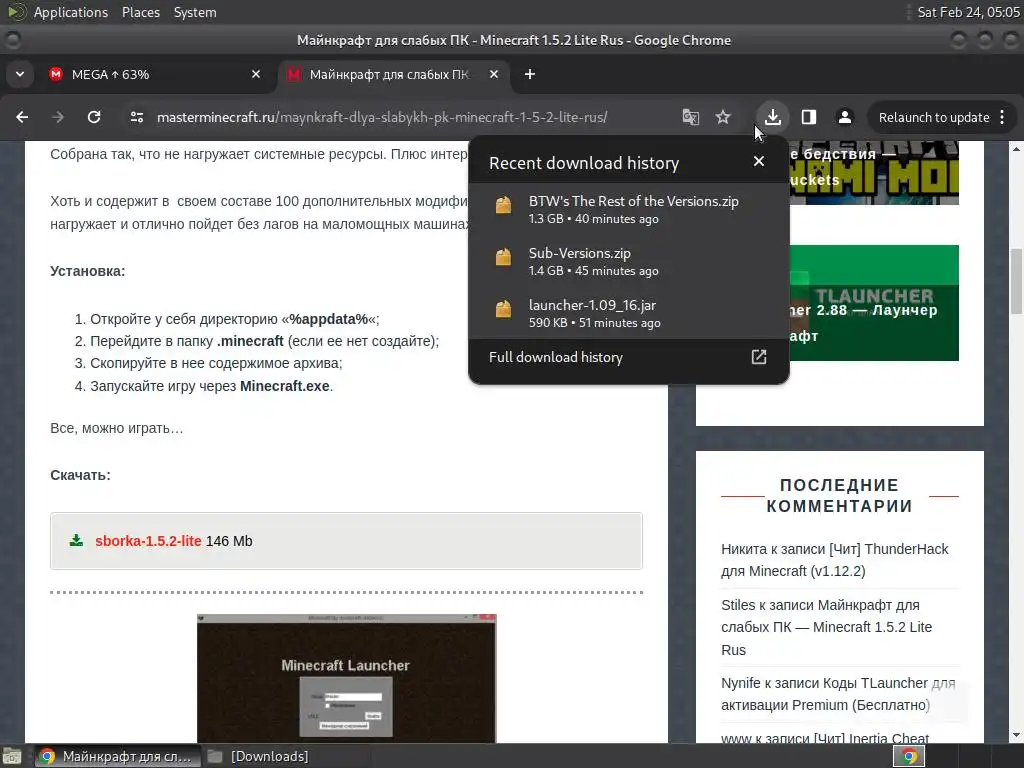Open TLauncher 2.88 sidebar banner
Screen dimensions: 1024x768
[873, 303]
